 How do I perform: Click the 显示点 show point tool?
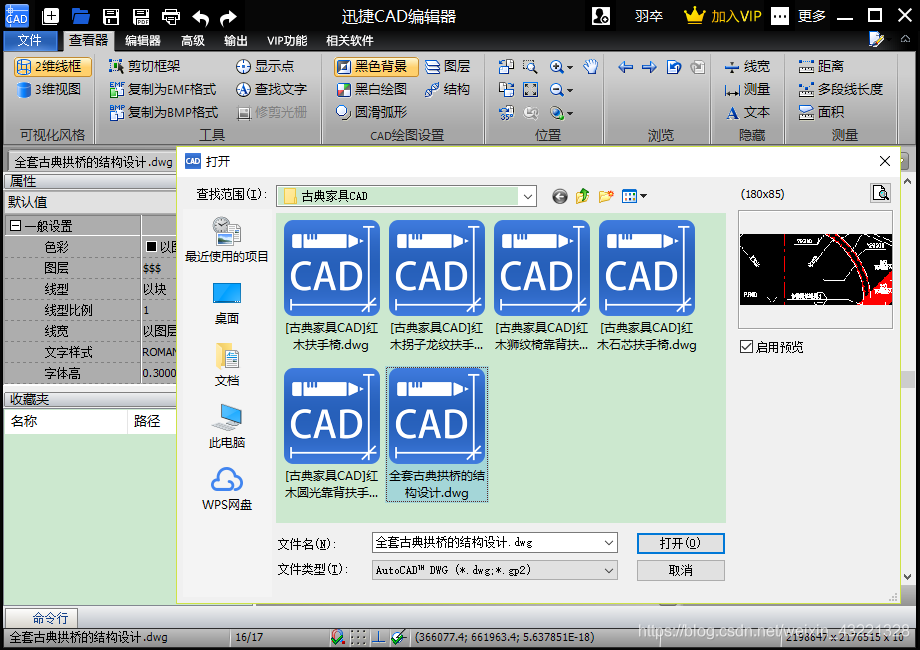(x=265, y=66)
